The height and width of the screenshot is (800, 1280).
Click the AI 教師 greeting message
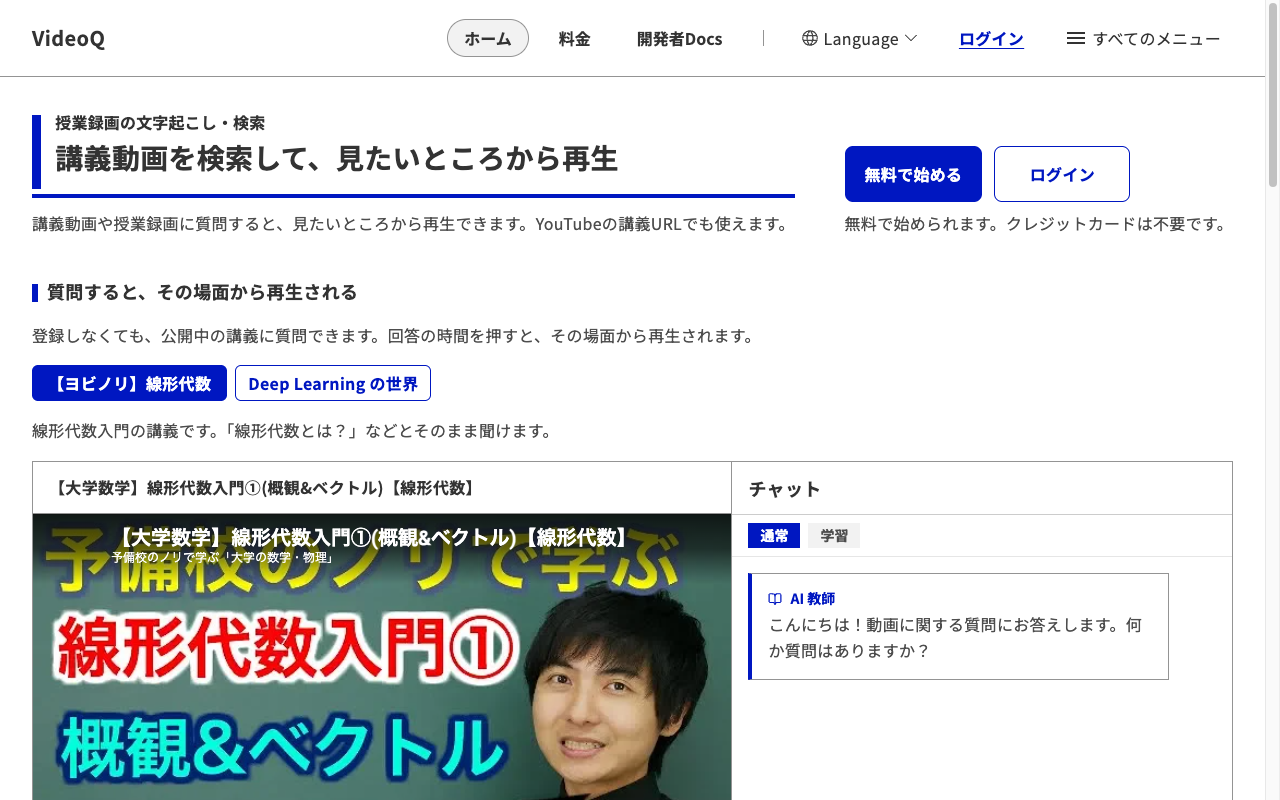point(958,626)
